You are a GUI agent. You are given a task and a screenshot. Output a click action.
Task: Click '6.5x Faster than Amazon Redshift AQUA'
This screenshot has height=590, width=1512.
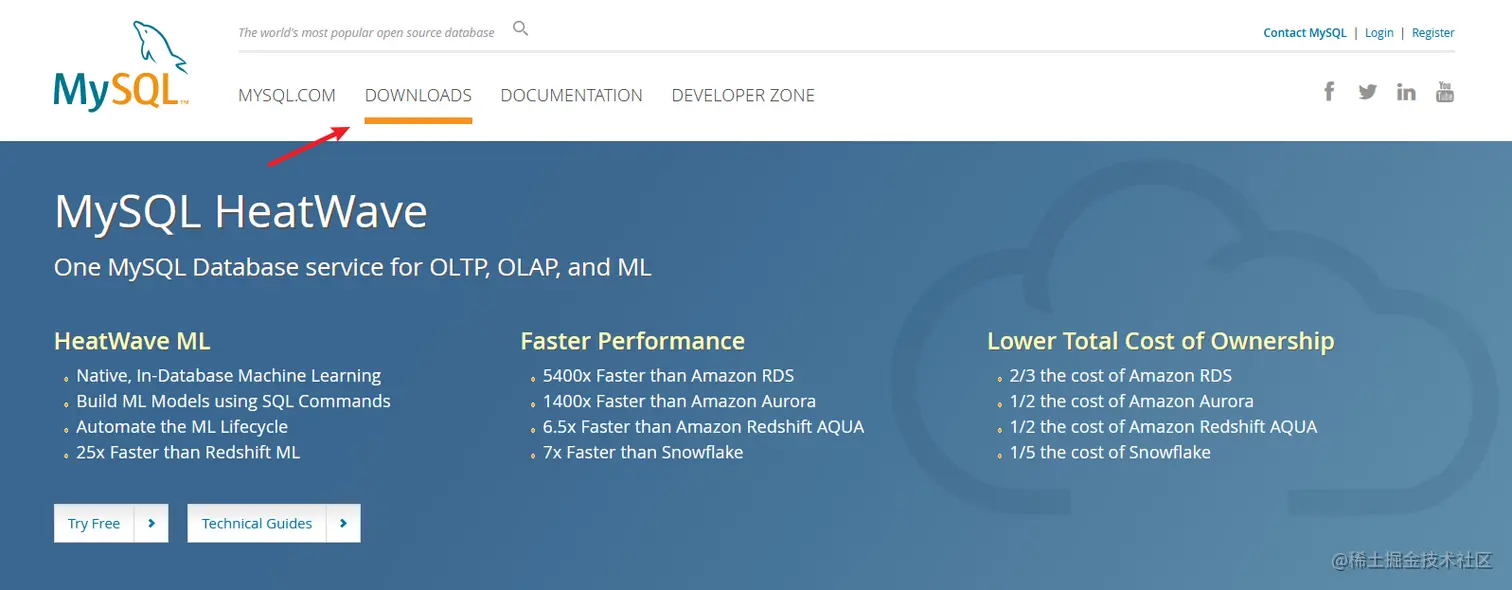[703, 427]
